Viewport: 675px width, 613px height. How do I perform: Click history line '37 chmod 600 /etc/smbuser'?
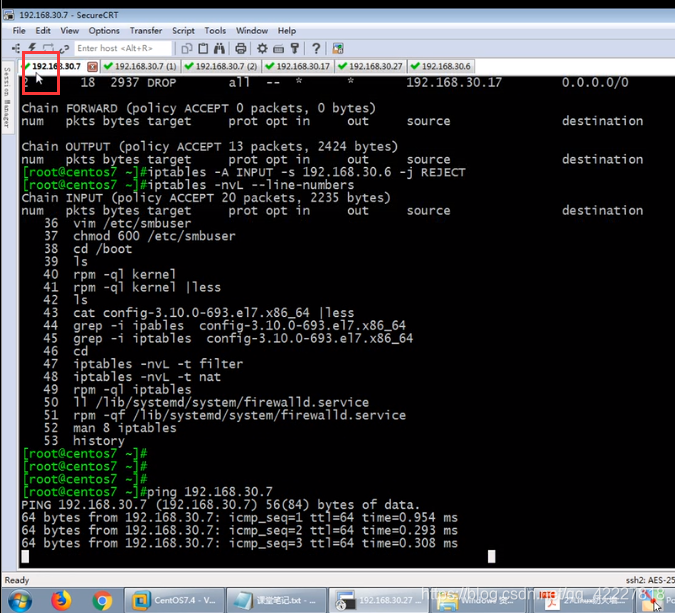pyautogui.click(x=139, y=236)
